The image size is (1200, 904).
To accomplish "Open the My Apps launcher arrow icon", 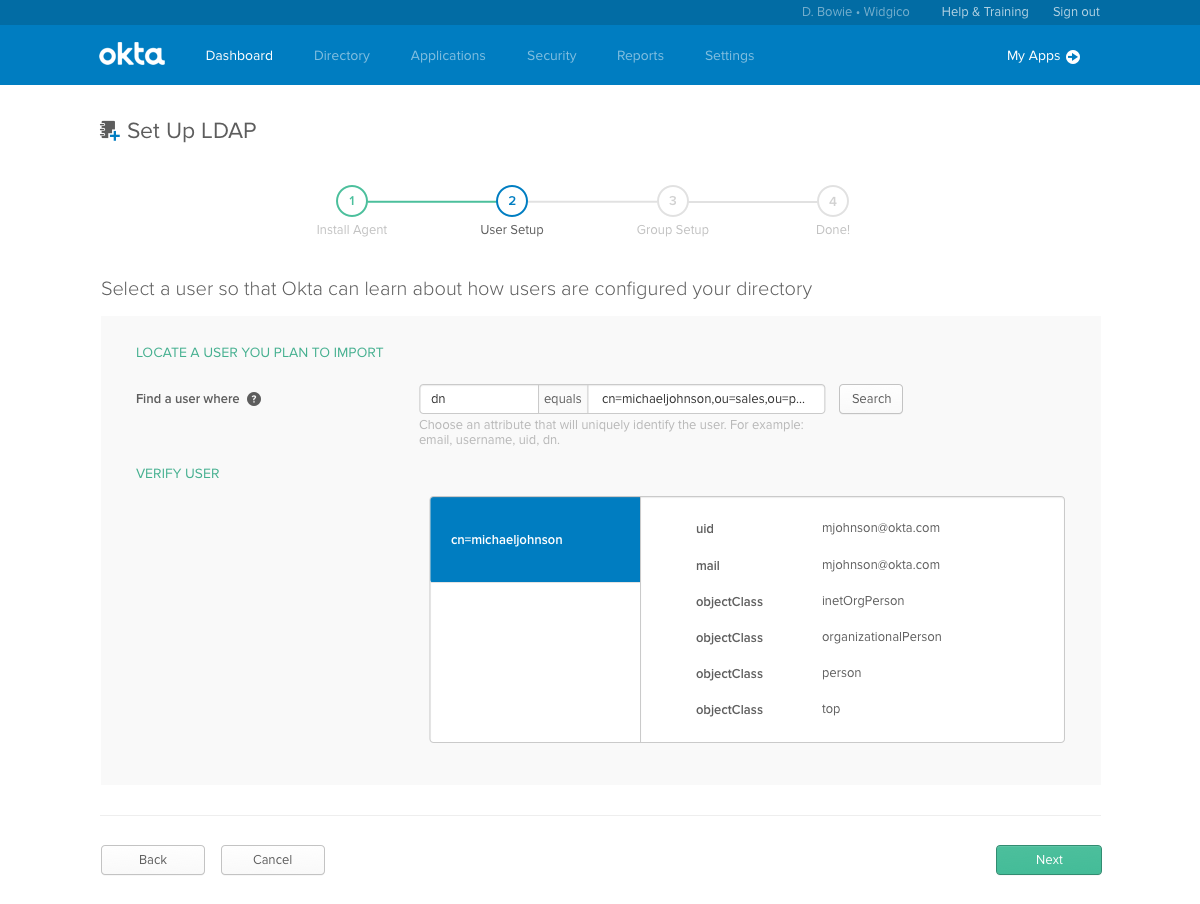I will pos(1073,56).
